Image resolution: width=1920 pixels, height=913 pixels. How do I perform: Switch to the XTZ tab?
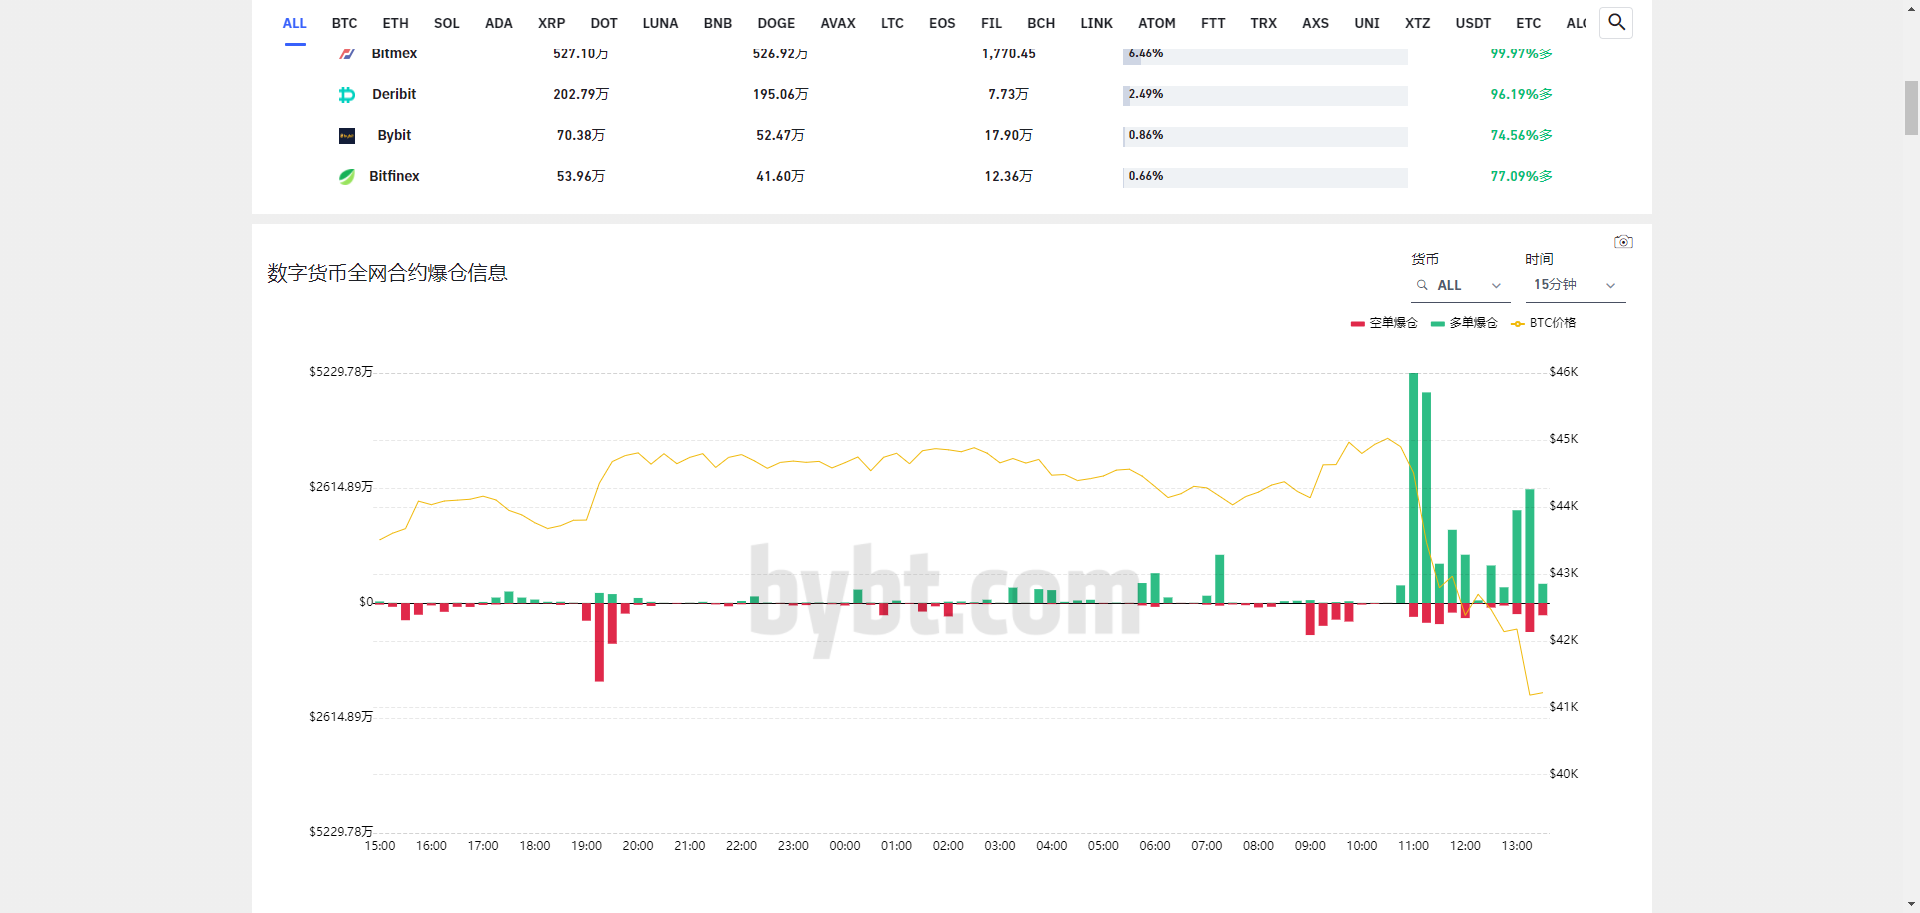click(x=1417, y=23)
